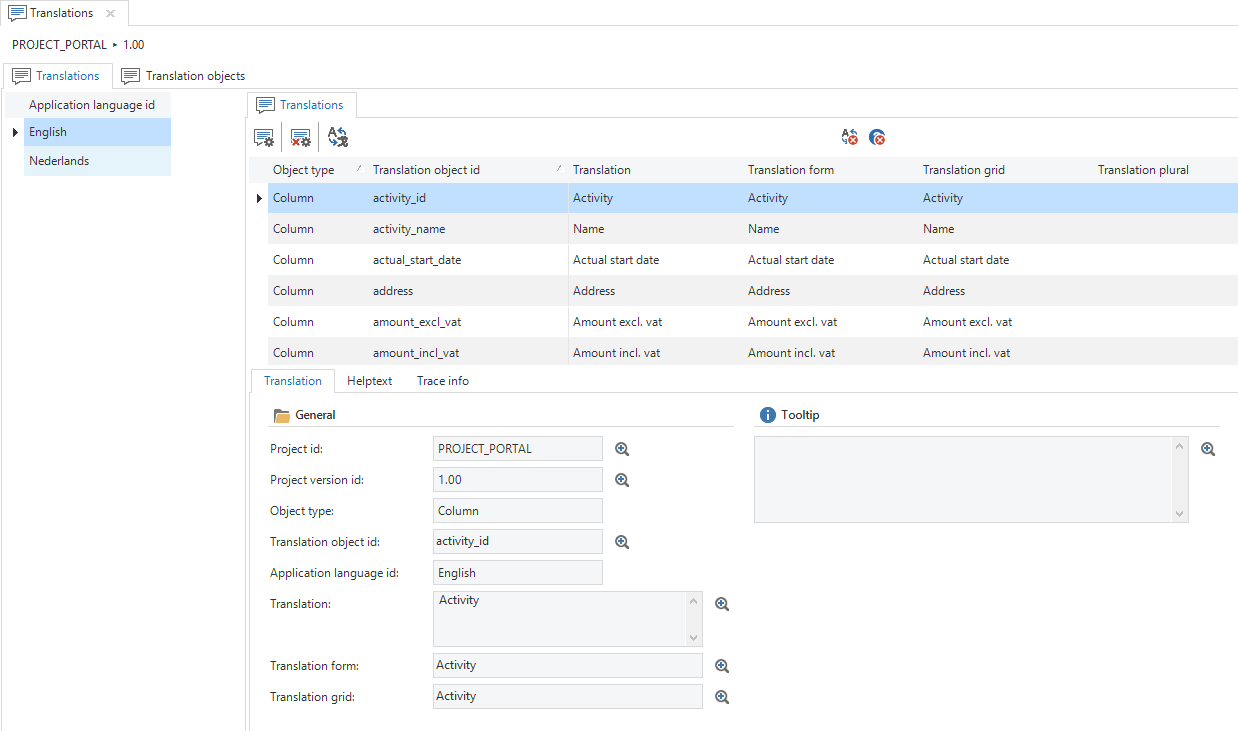Open zoom editor beside Translation grid field
Viewport: 1238px width, 731px height.
(x=722, y=697)
